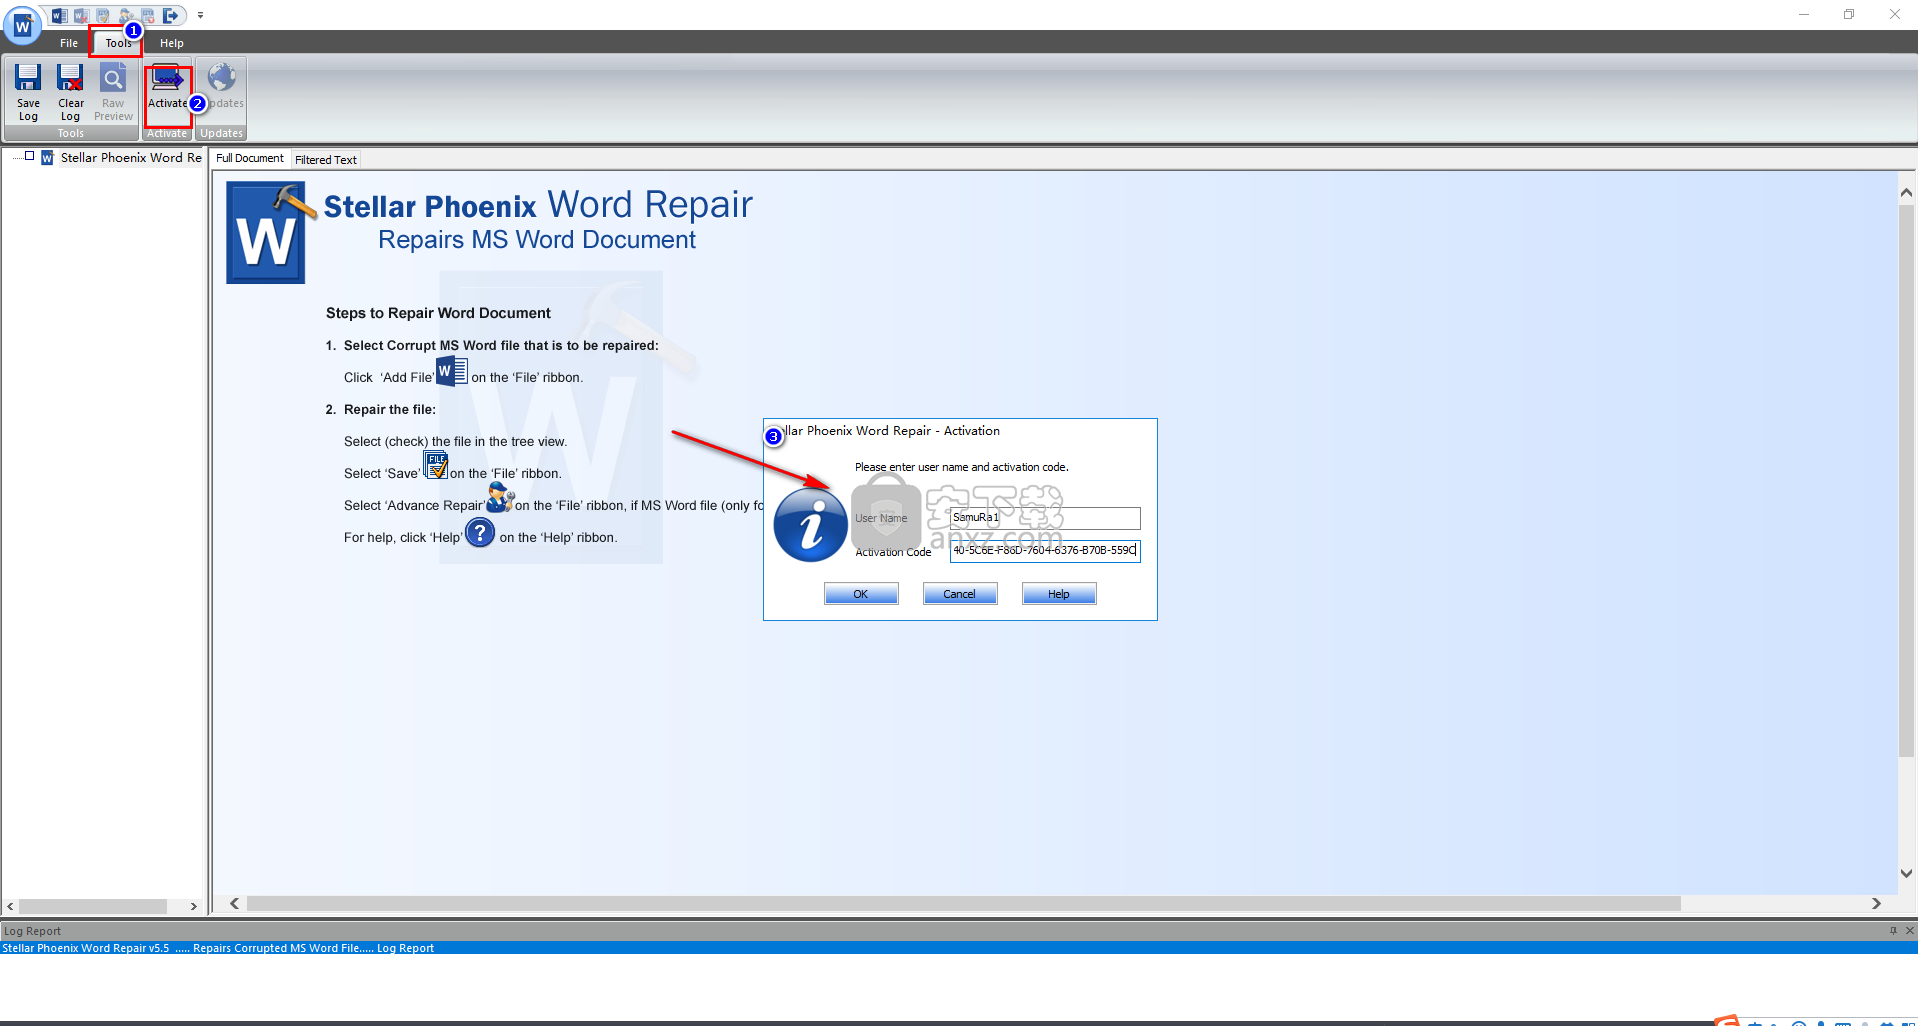This screenshot has height=1026, width=1918.
Task: Click the tree panel horizontal scrollbar thumb
Action: click(x=92, y=906)
